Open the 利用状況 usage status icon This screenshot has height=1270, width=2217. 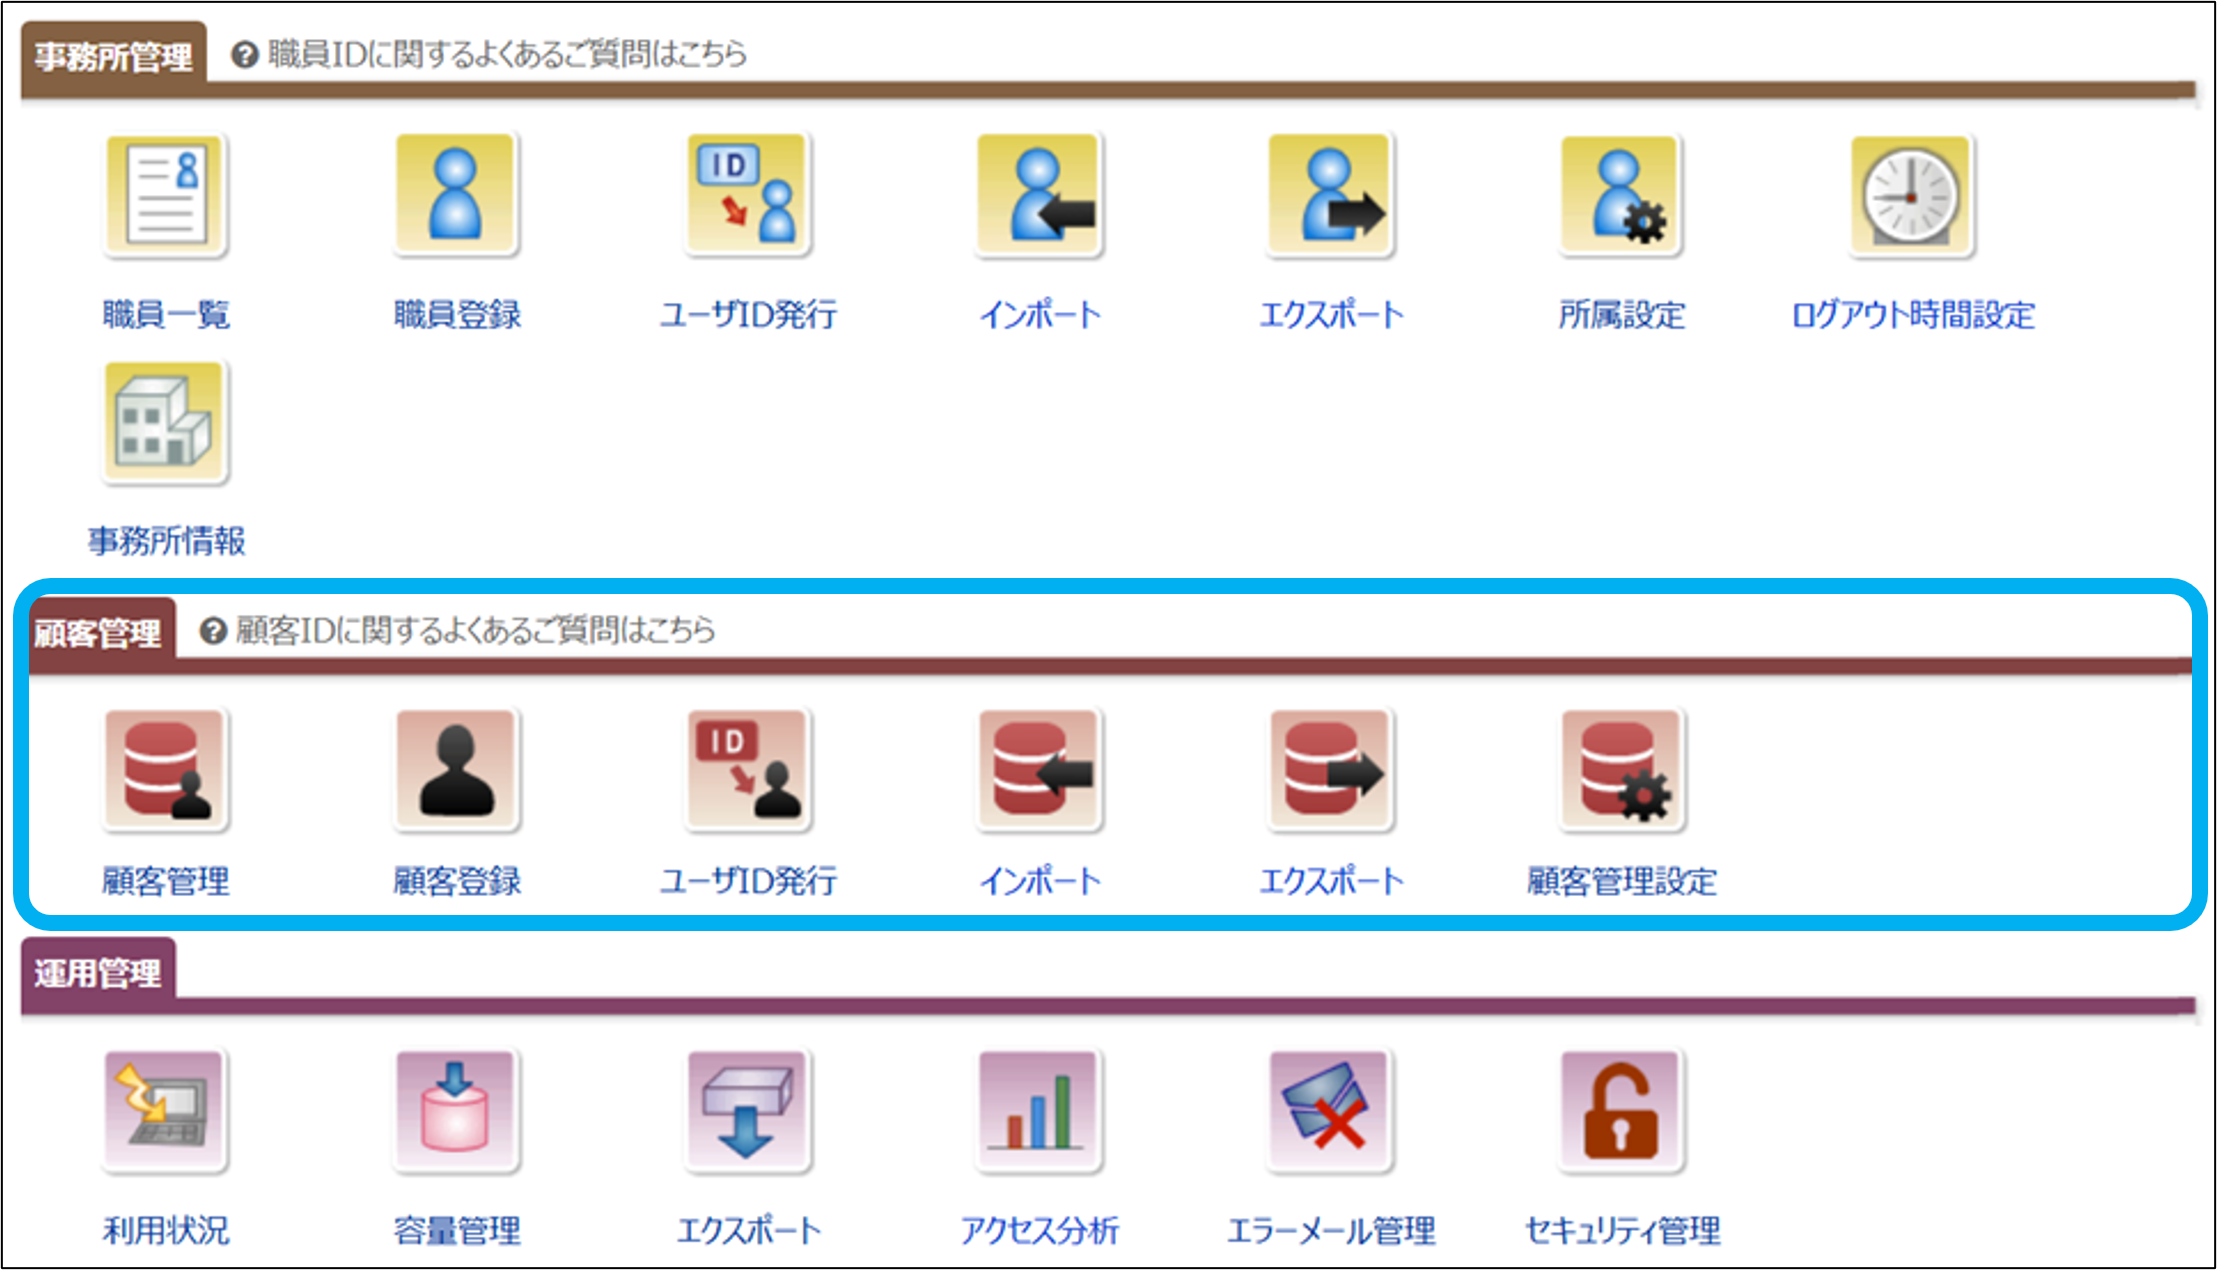tap(166, 1110)
